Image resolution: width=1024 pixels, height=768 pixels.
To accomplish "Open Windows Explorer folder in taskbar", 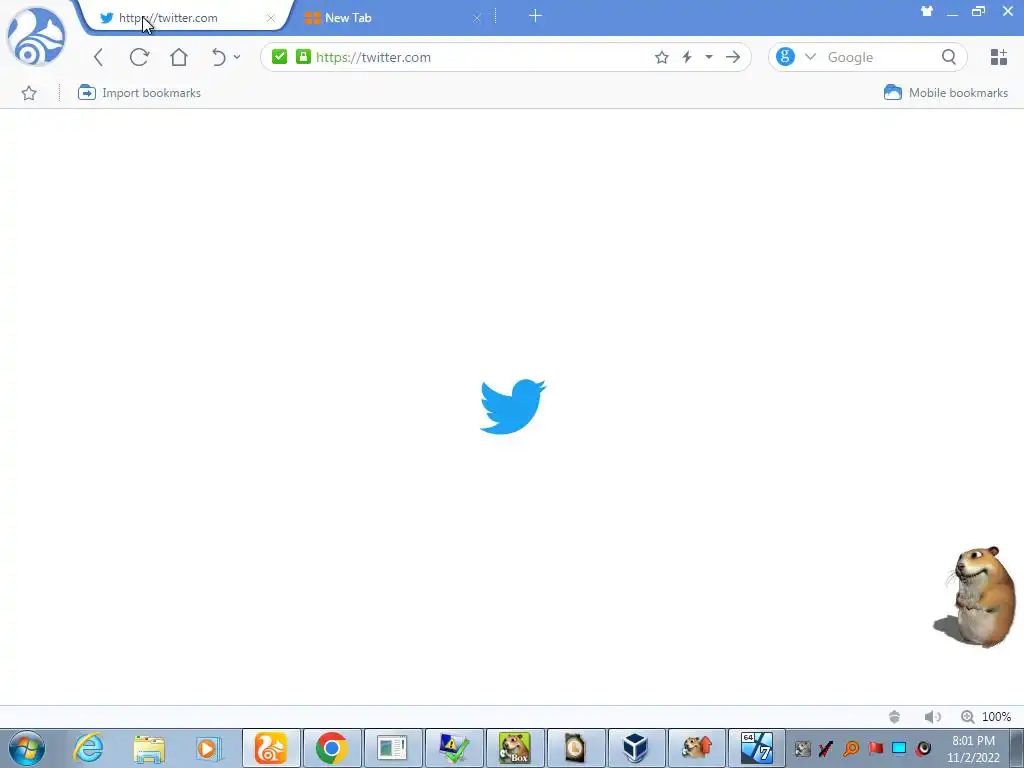I will coord(149,748).
